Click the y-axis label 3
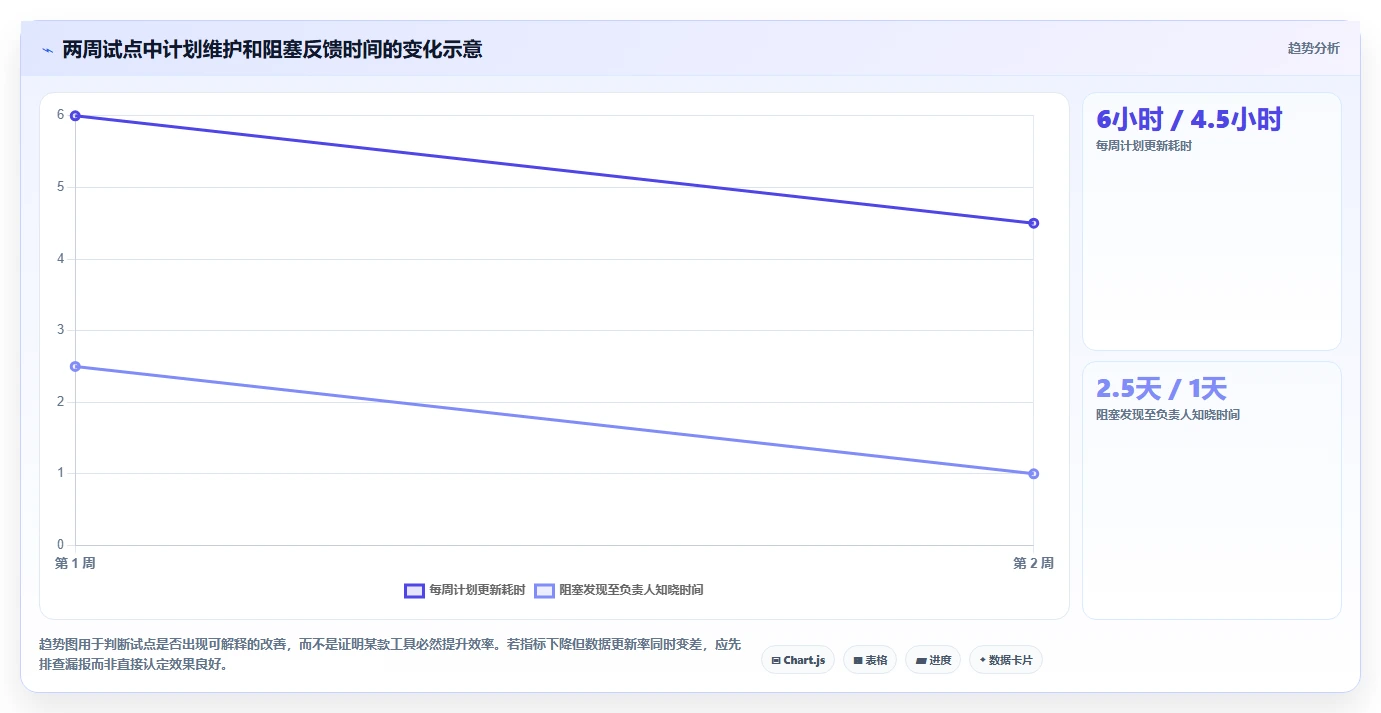This screenshot has height=713, width=1381. pyautogui.click(x=60, y=330)
